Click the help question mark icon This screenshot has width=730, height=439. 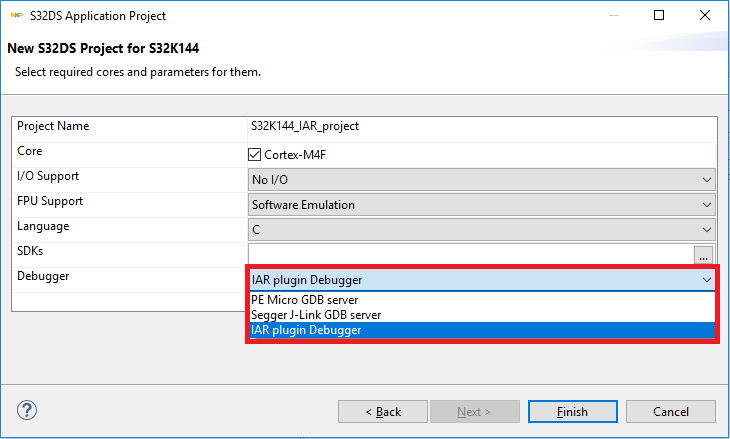27,411
